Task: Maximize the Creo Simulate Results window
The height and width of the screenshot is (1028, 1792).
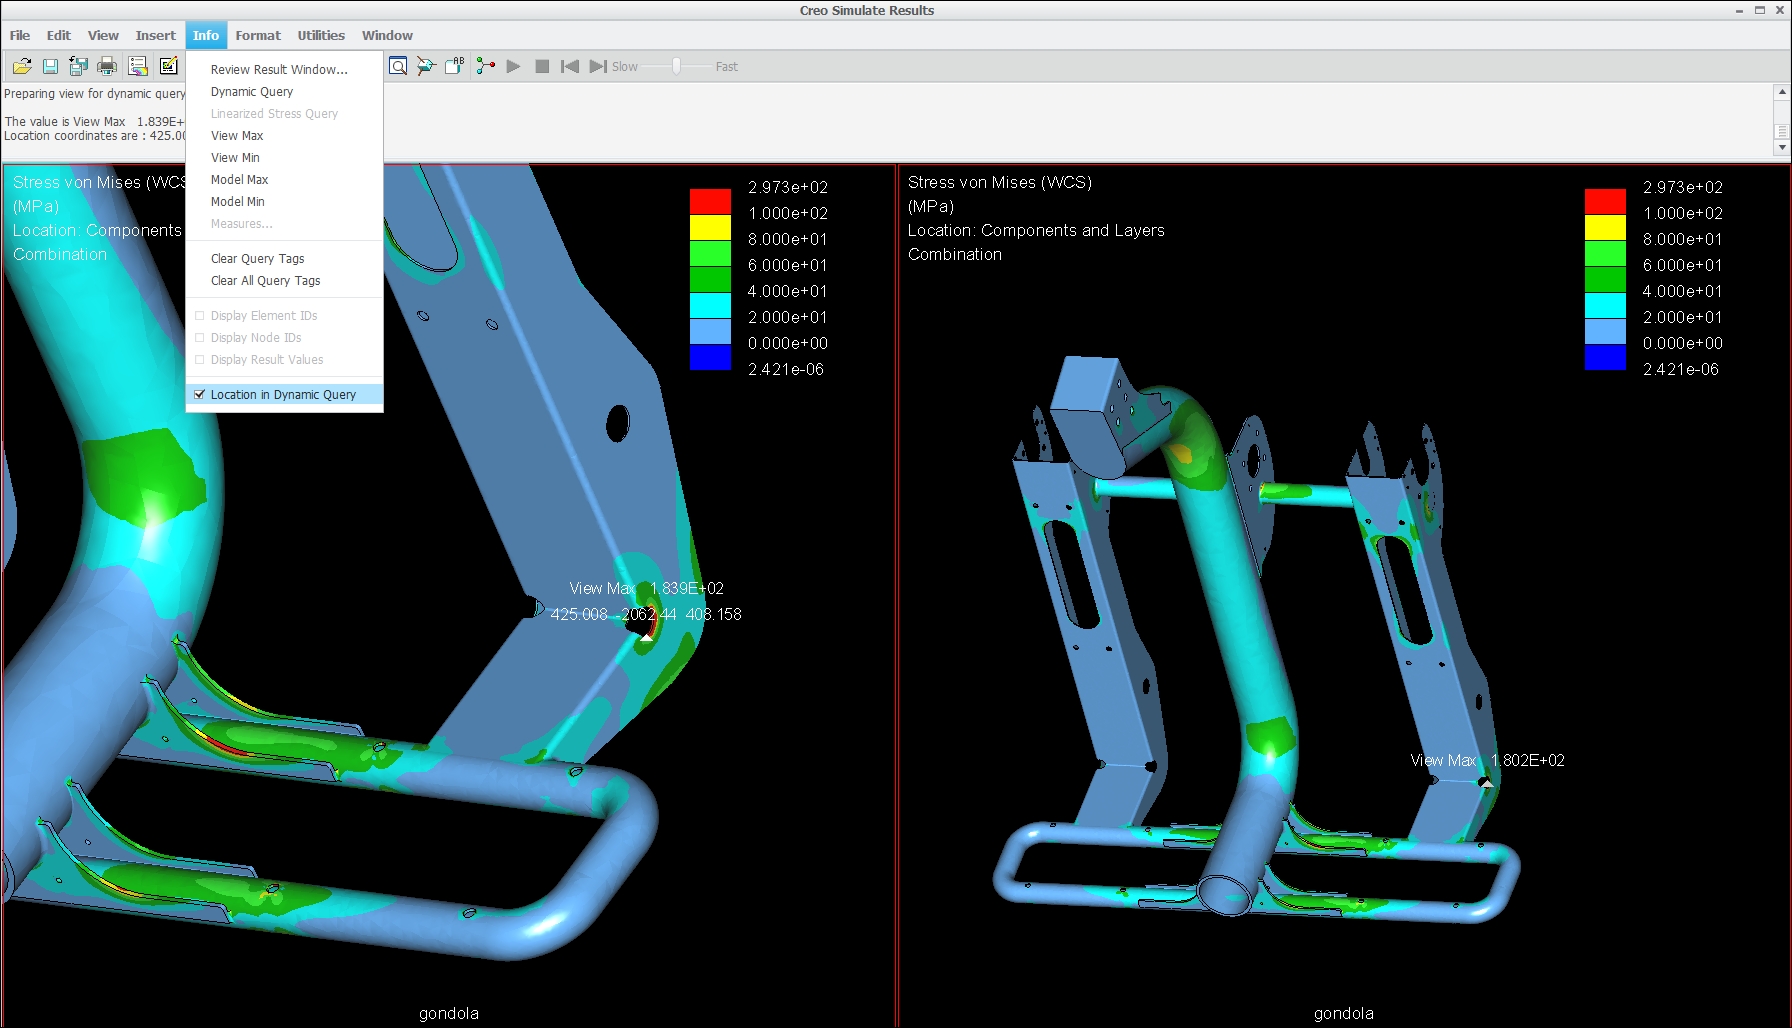Action: pyautogui.click(x=1760, y=10)
